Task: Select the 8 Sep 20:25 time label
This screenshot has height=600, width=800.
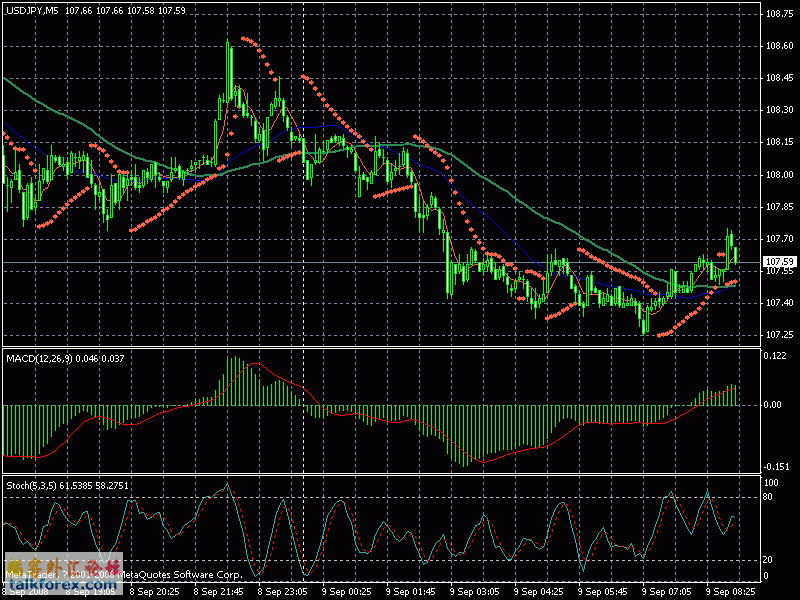Action: pos(154,592)
